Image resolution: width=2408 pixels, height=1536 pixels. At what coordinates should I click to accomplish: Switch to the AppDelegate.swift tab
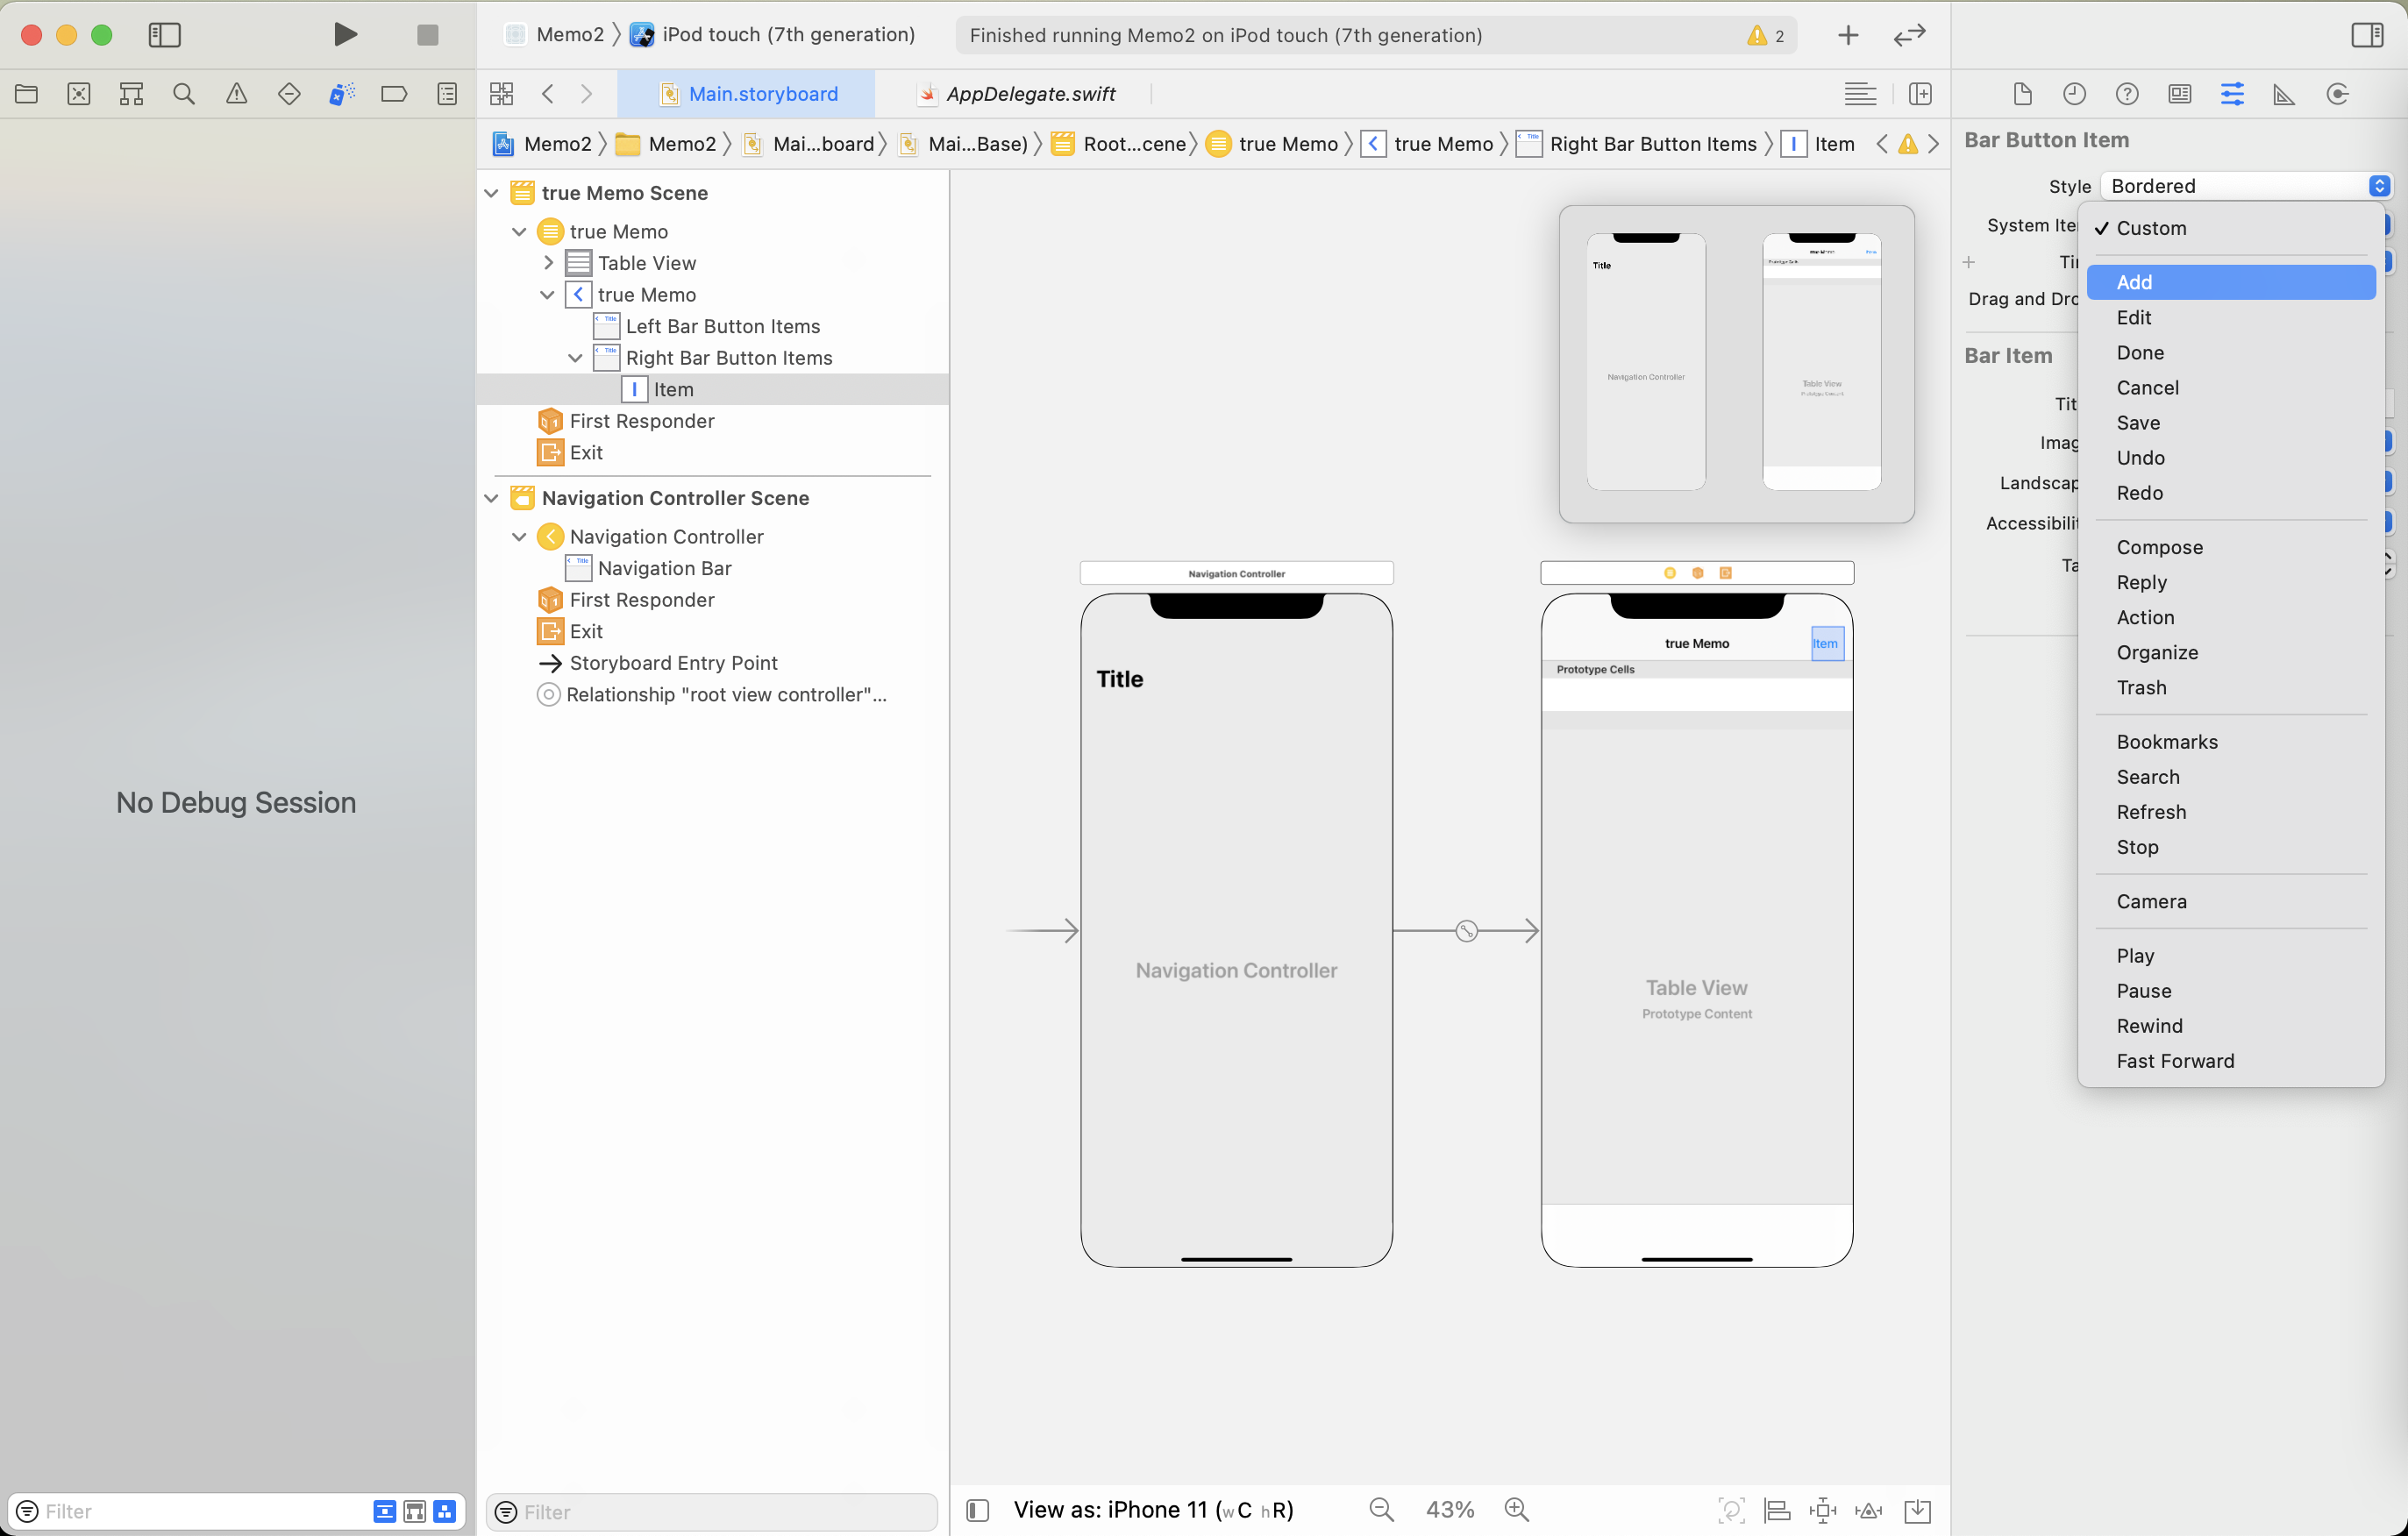(x=1030, y=94)
